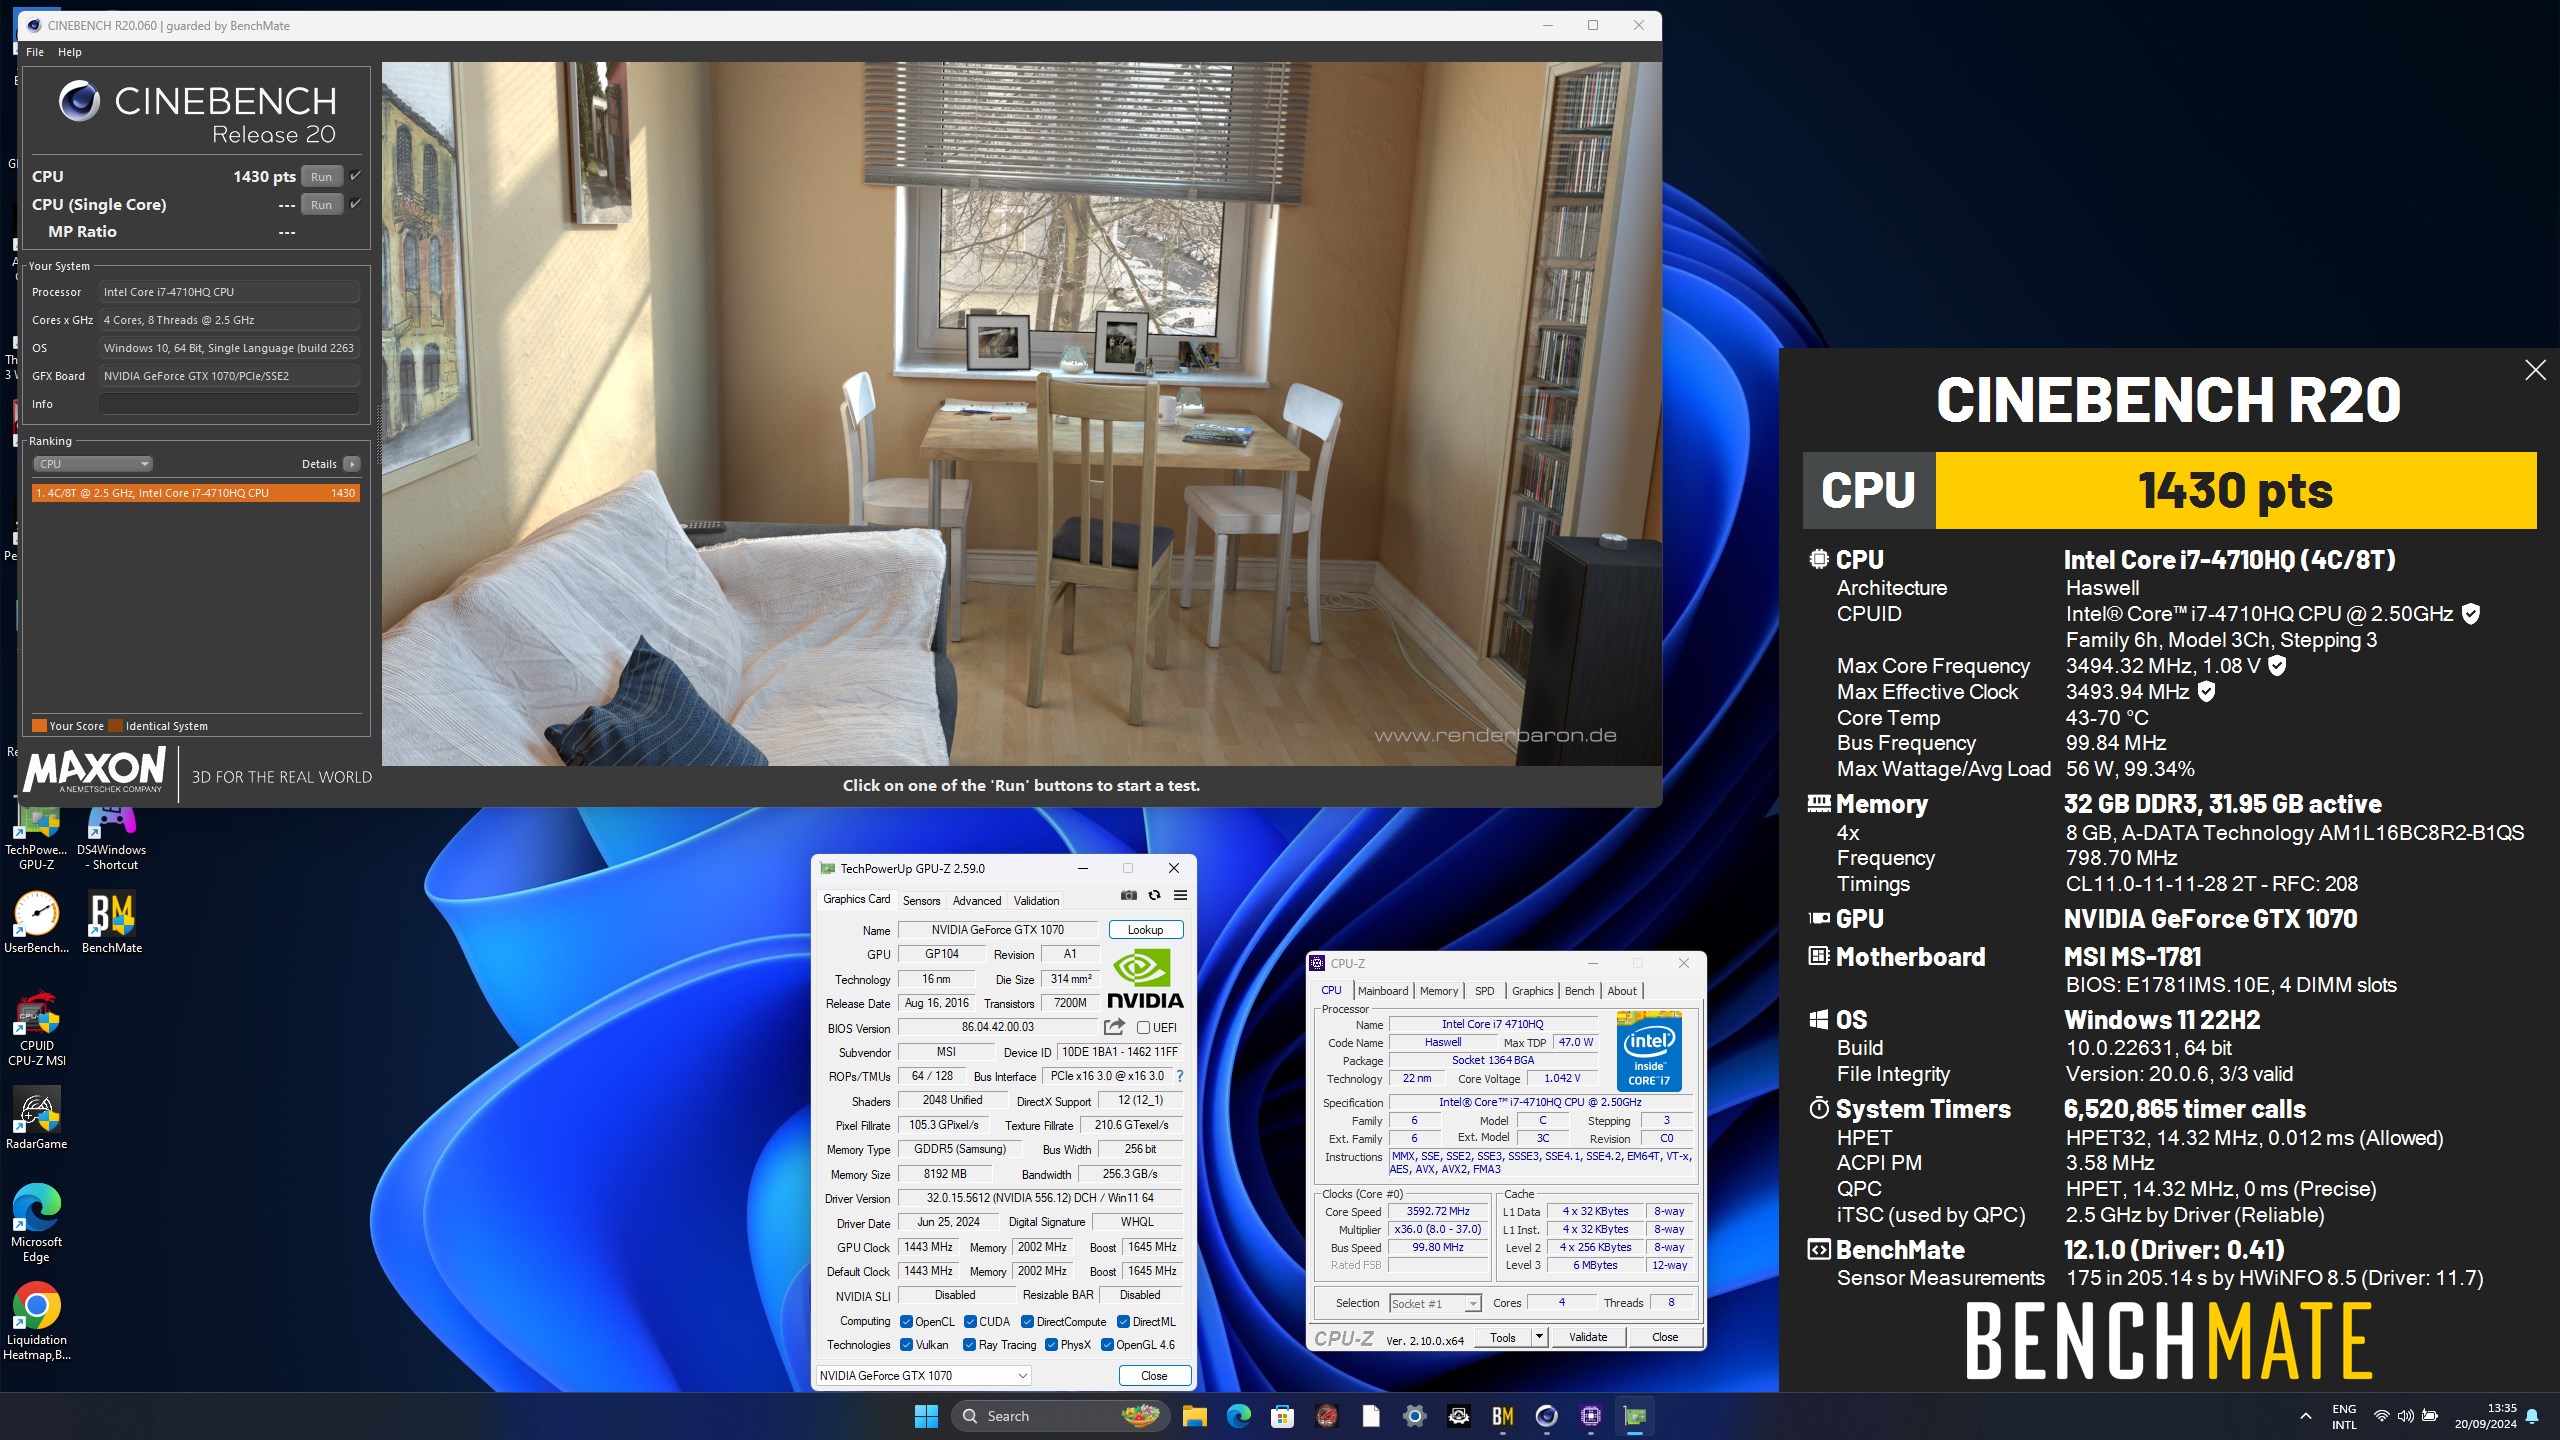Switch to the Mainboard tab in CPU-Z
2560x1440 pixels.
point(1383,991)
